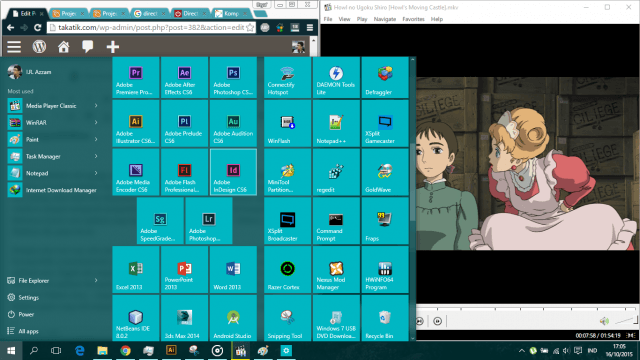The width and height of the screenshot is (640, 360).
Task: Open Notepad++ tile
Action: [336, 124]
